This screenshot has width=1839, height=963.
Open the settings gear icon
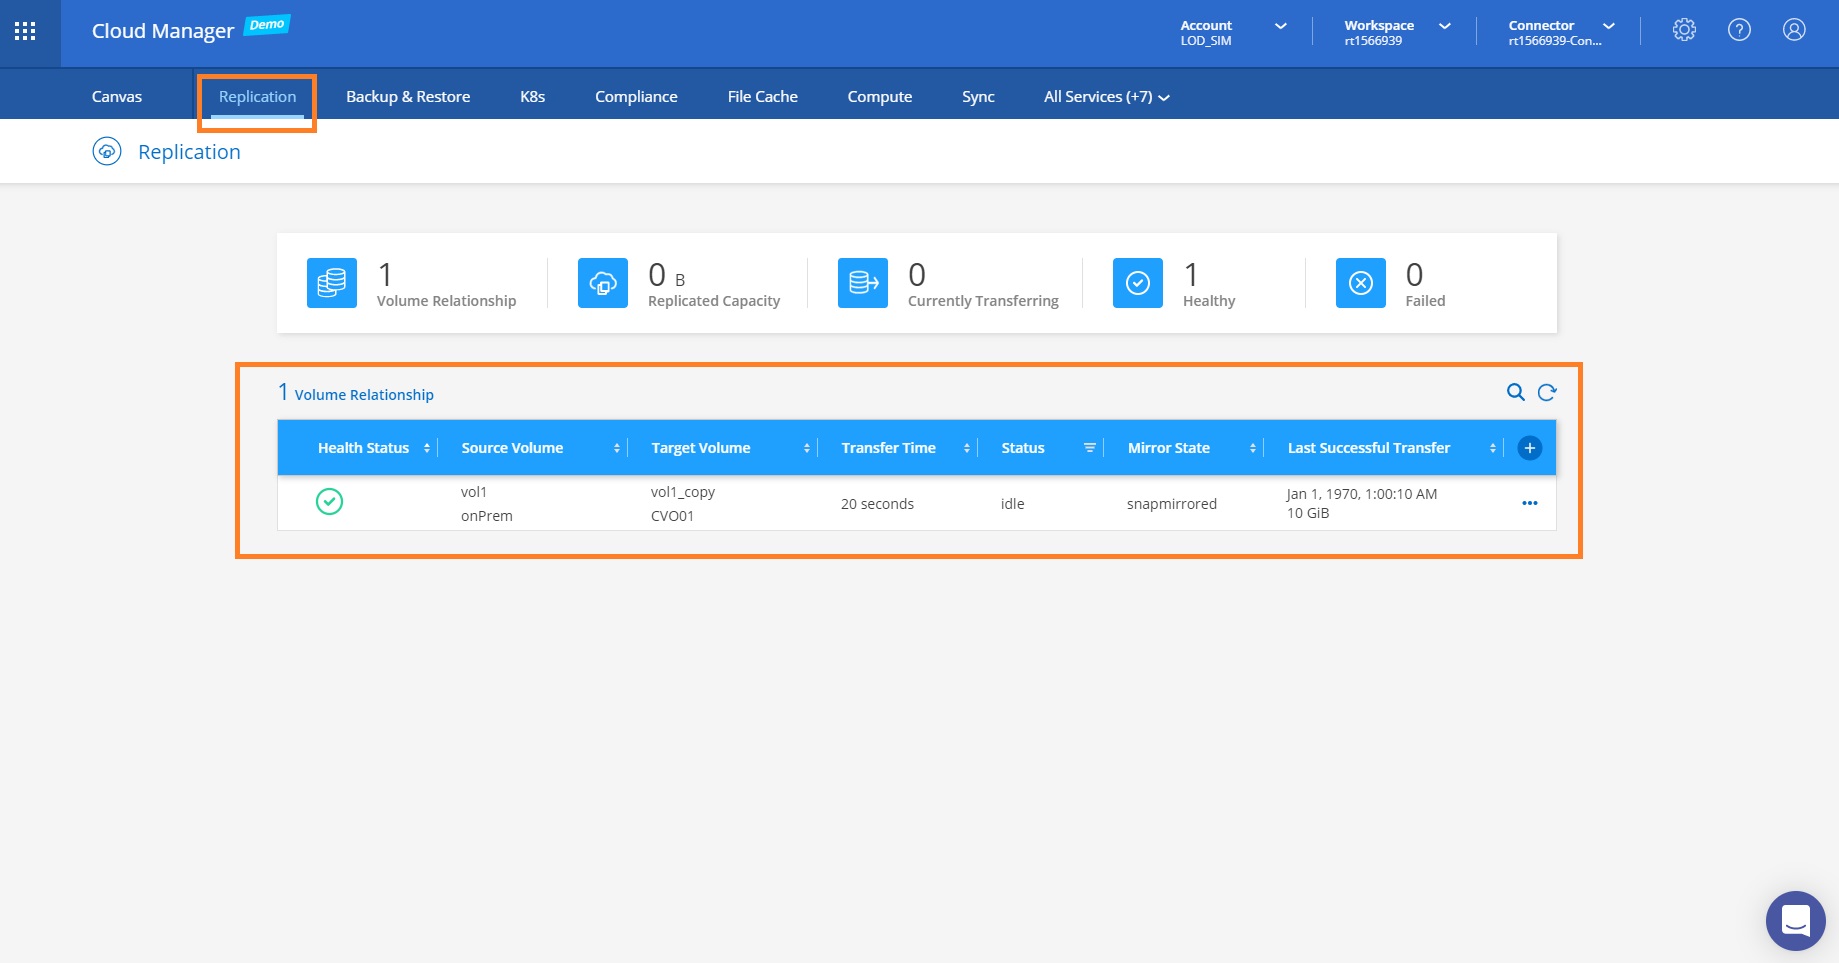(x=1684, y=30)
